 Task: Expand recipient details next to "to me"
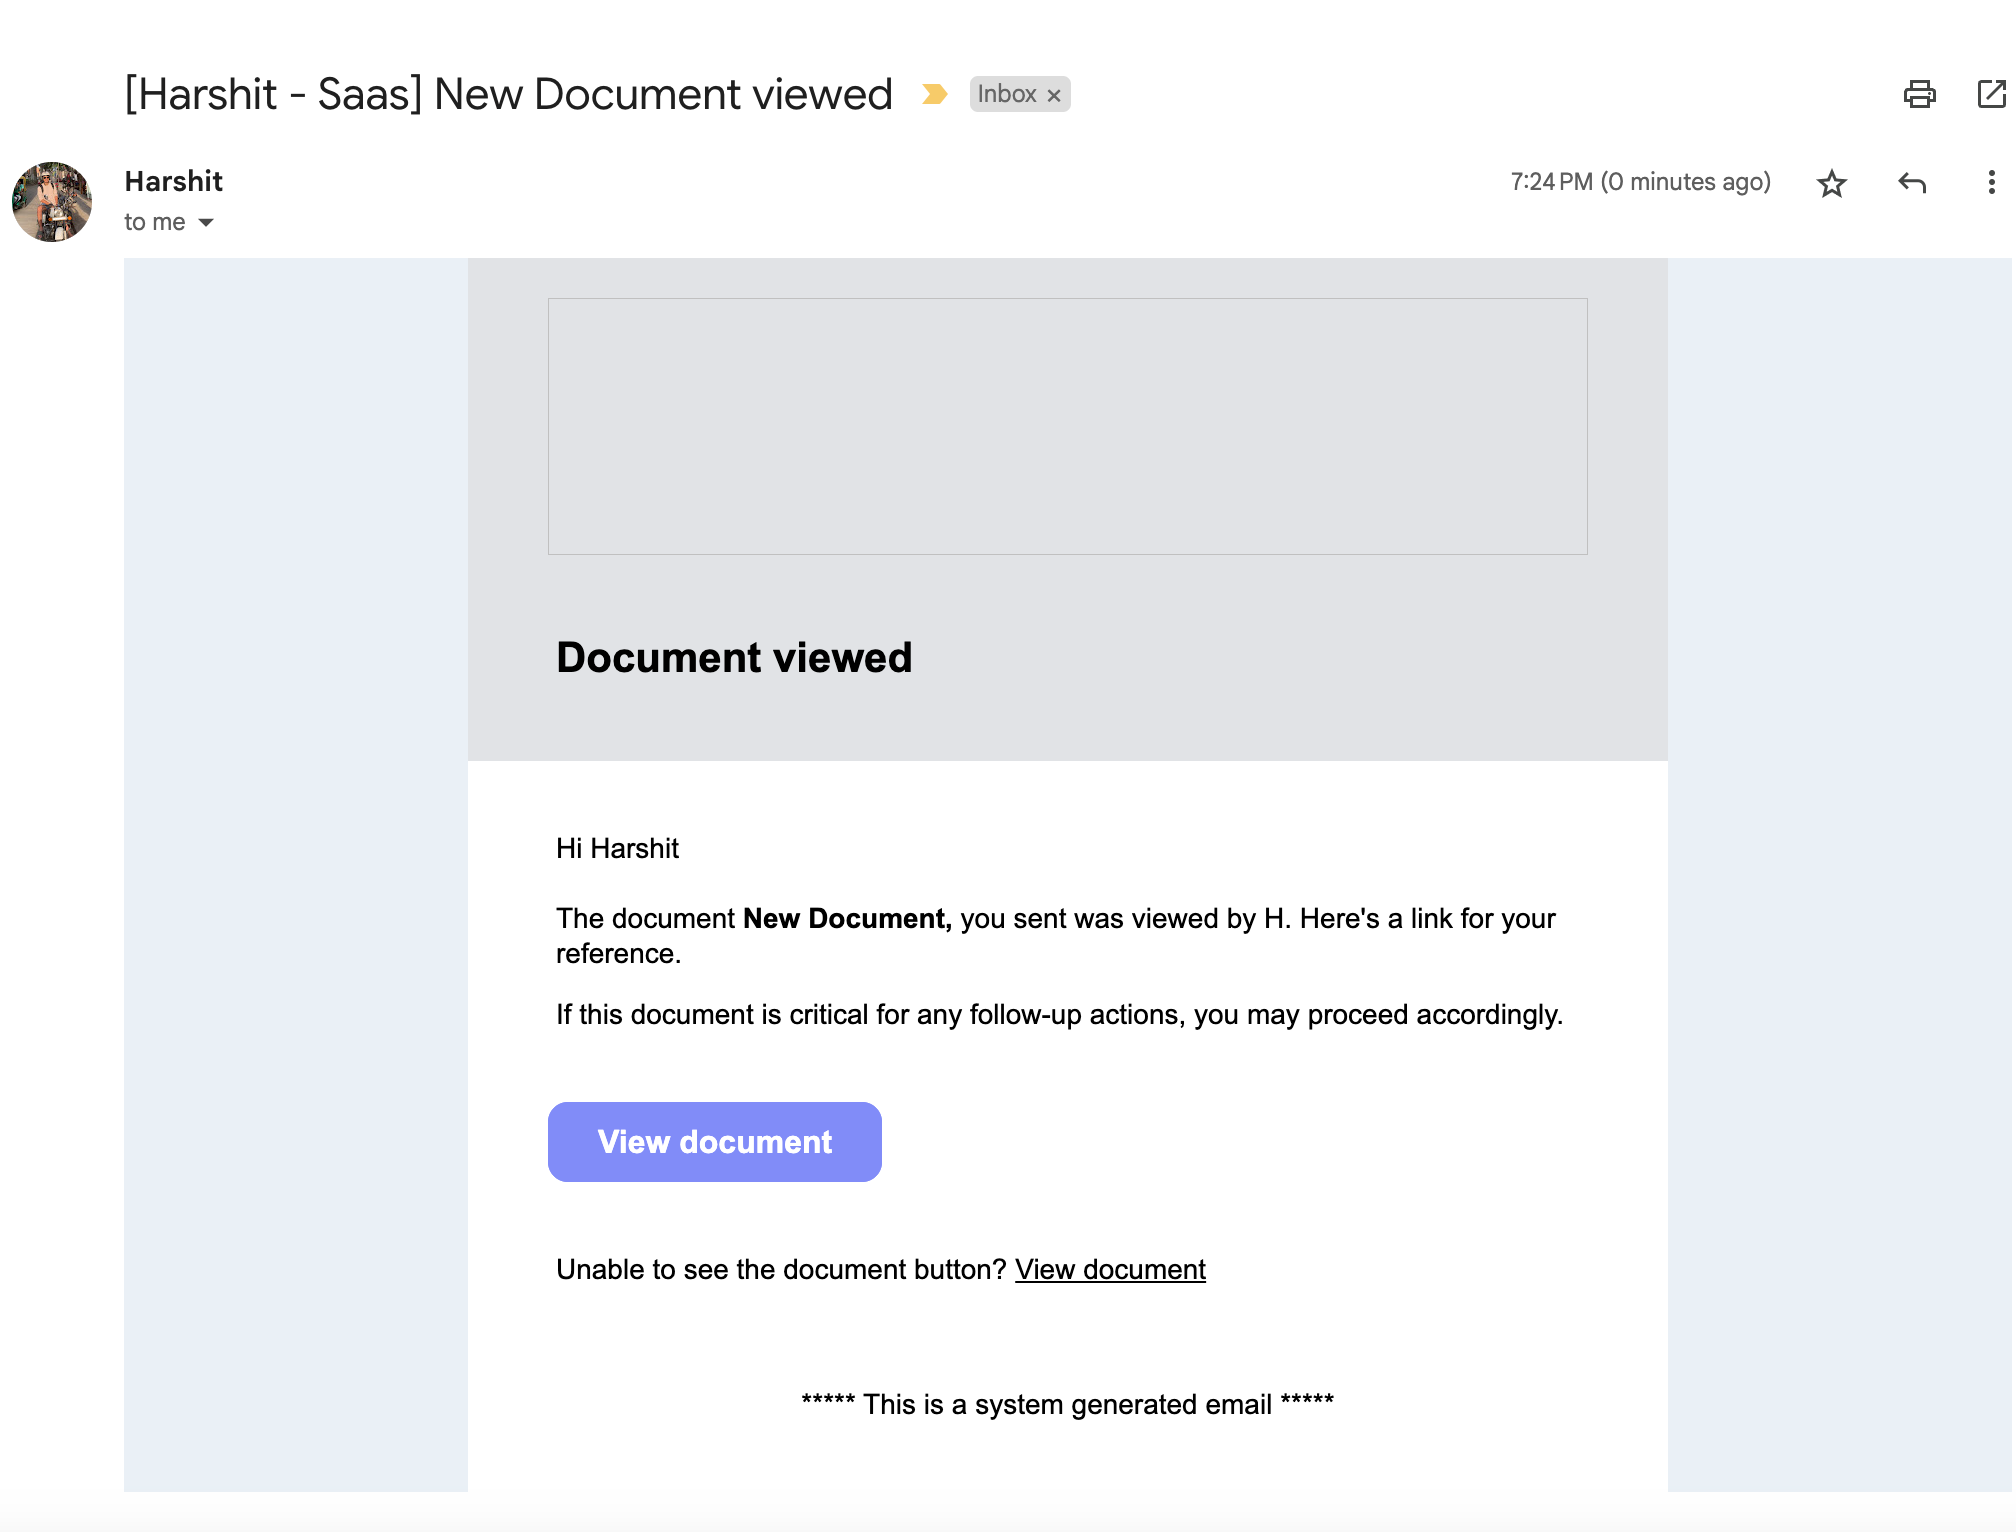point(206,222)
